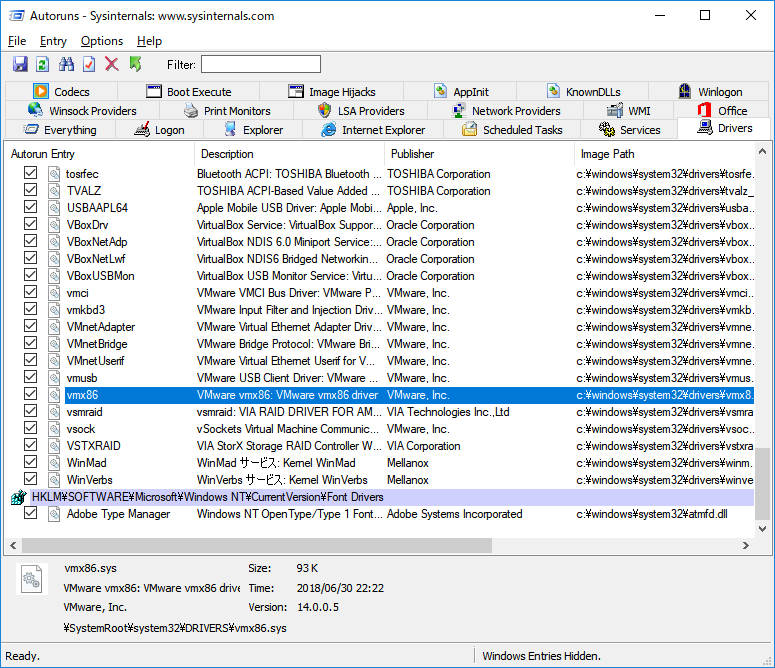Open the Image Hijacks tab
775x668 pixels.
(x=332, y=92)
